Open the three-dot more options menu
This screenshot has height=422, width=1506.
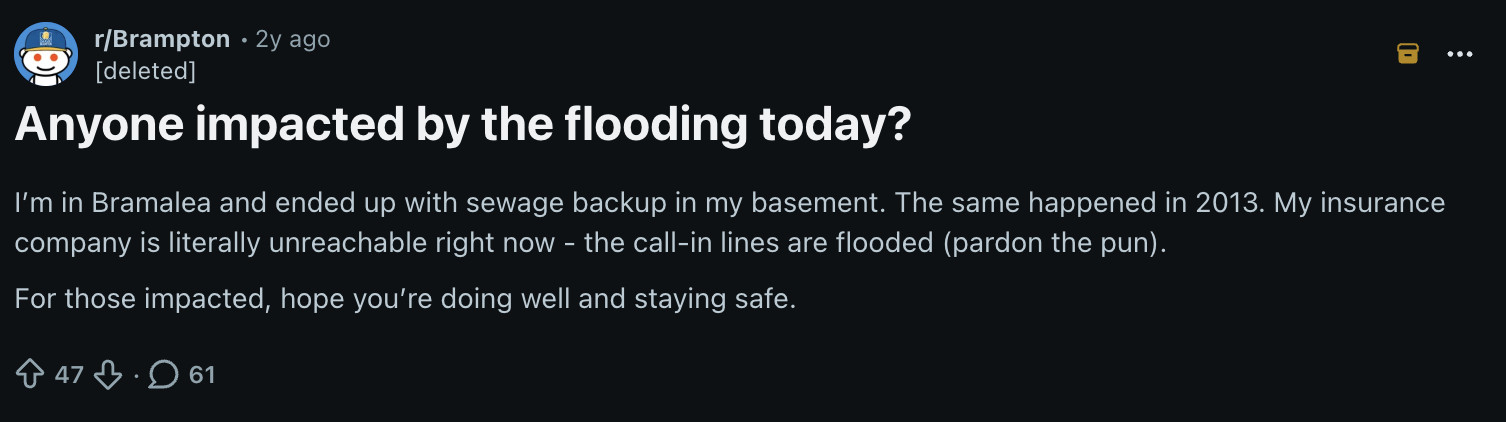click(x=1460, y=54)
